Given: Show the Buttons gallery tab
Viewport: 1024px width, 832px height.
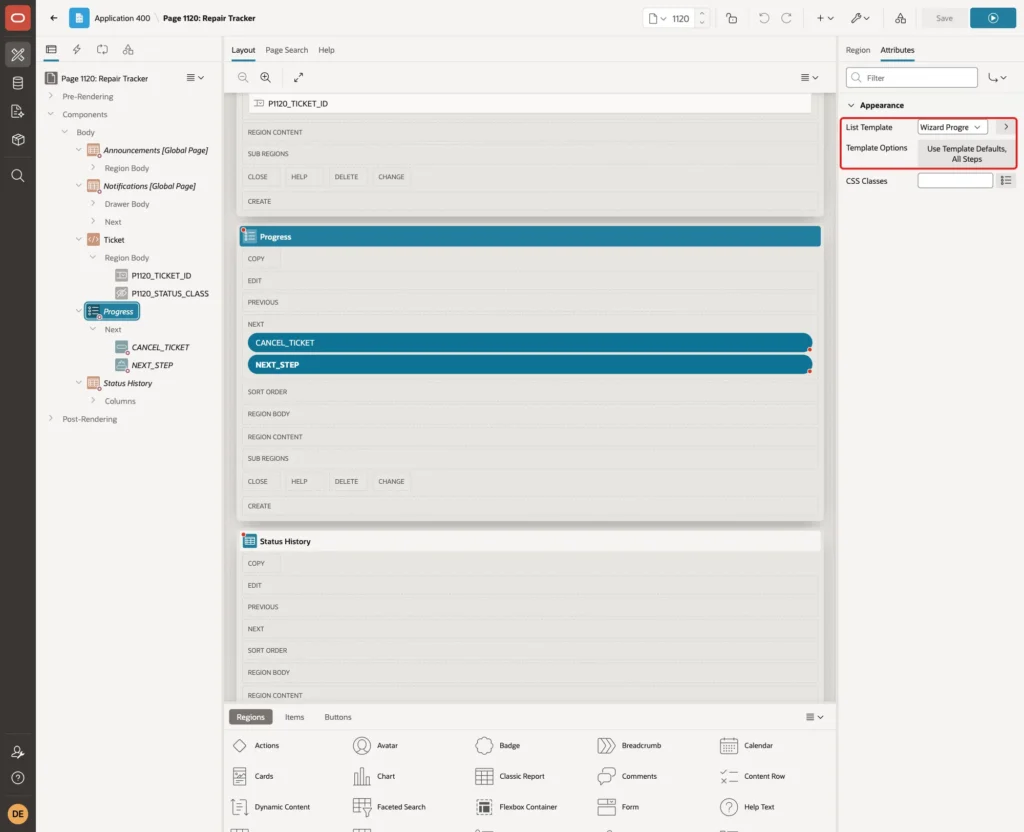Looking at the screenshot, I should tap(338, 717).
